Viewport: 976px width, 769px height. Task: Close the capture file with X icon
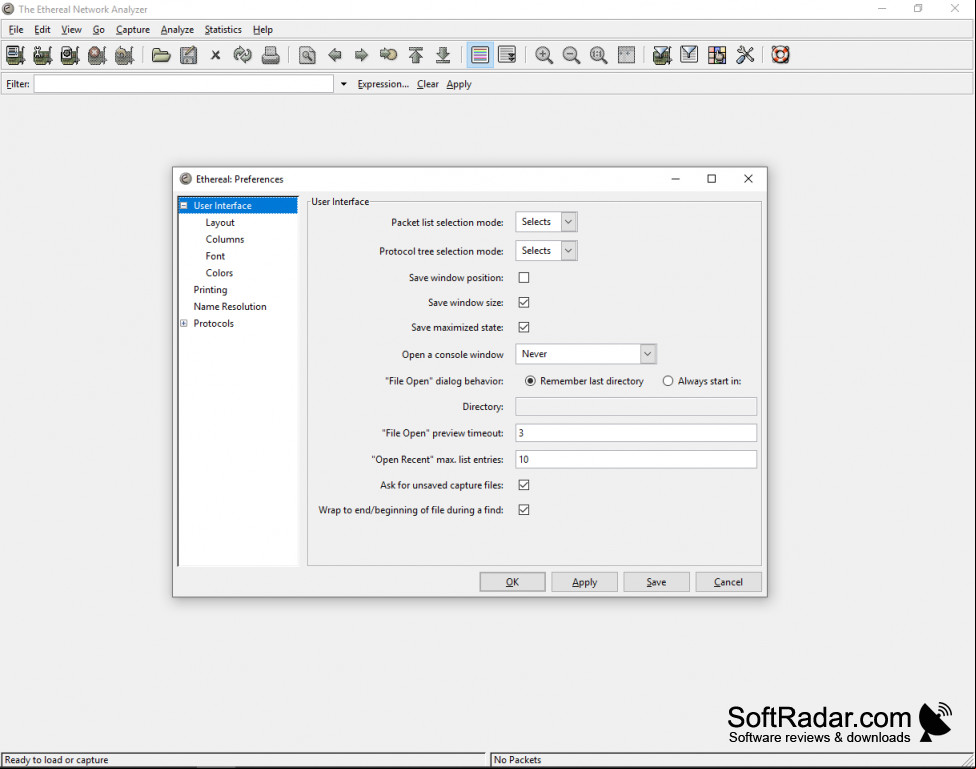pos(215,55)
